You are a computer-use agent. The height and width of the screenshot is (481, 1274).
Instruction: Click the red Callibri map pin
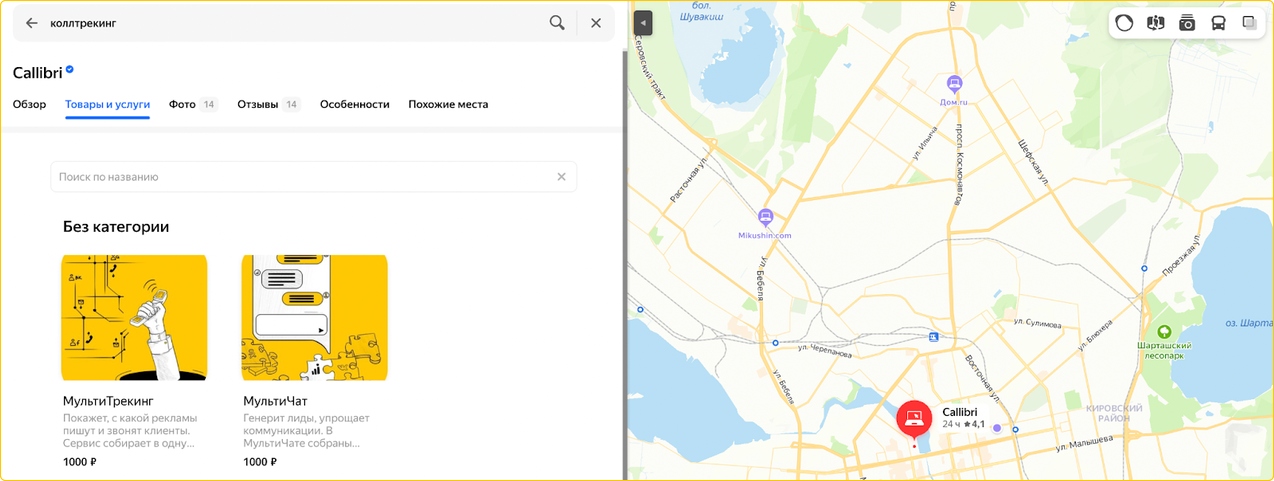(914, 419)
